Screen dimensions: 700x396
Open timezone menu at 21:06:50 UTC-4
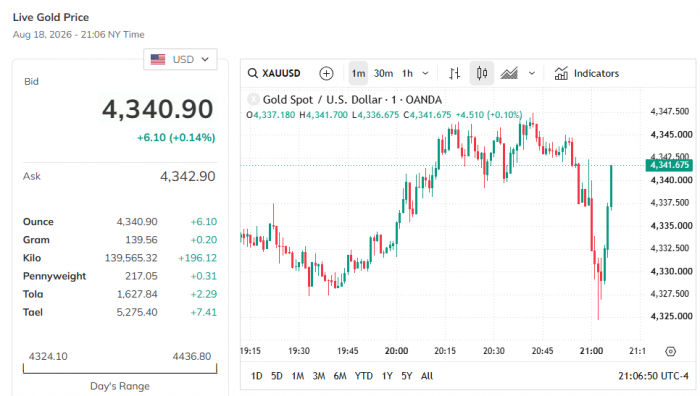[x=653, y=376]
